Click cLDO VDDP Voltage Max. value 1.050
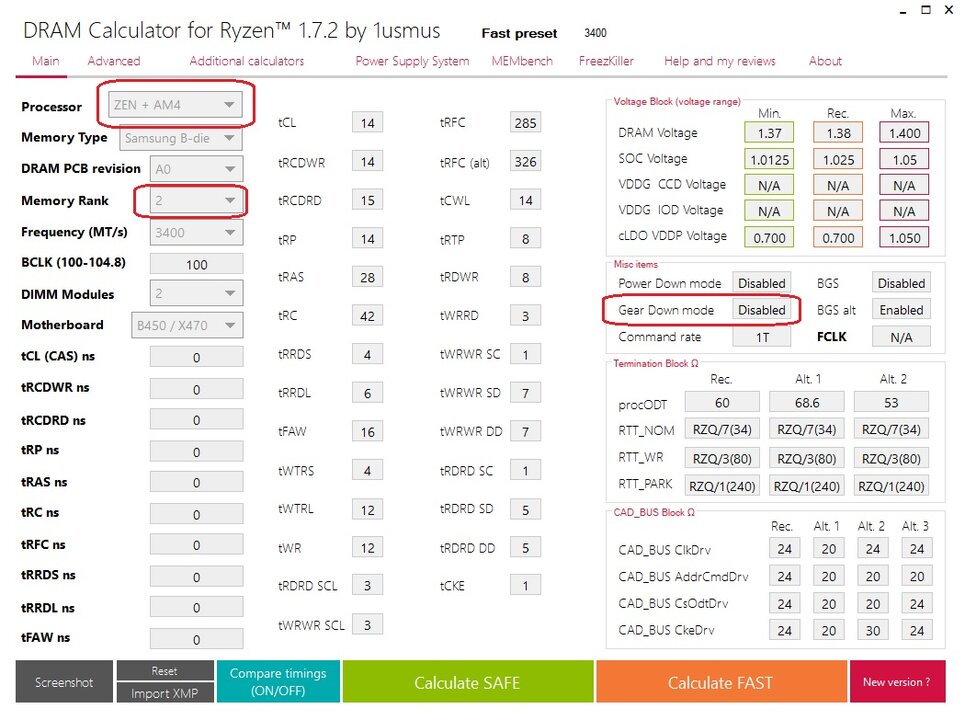 [x=904, y=238]
